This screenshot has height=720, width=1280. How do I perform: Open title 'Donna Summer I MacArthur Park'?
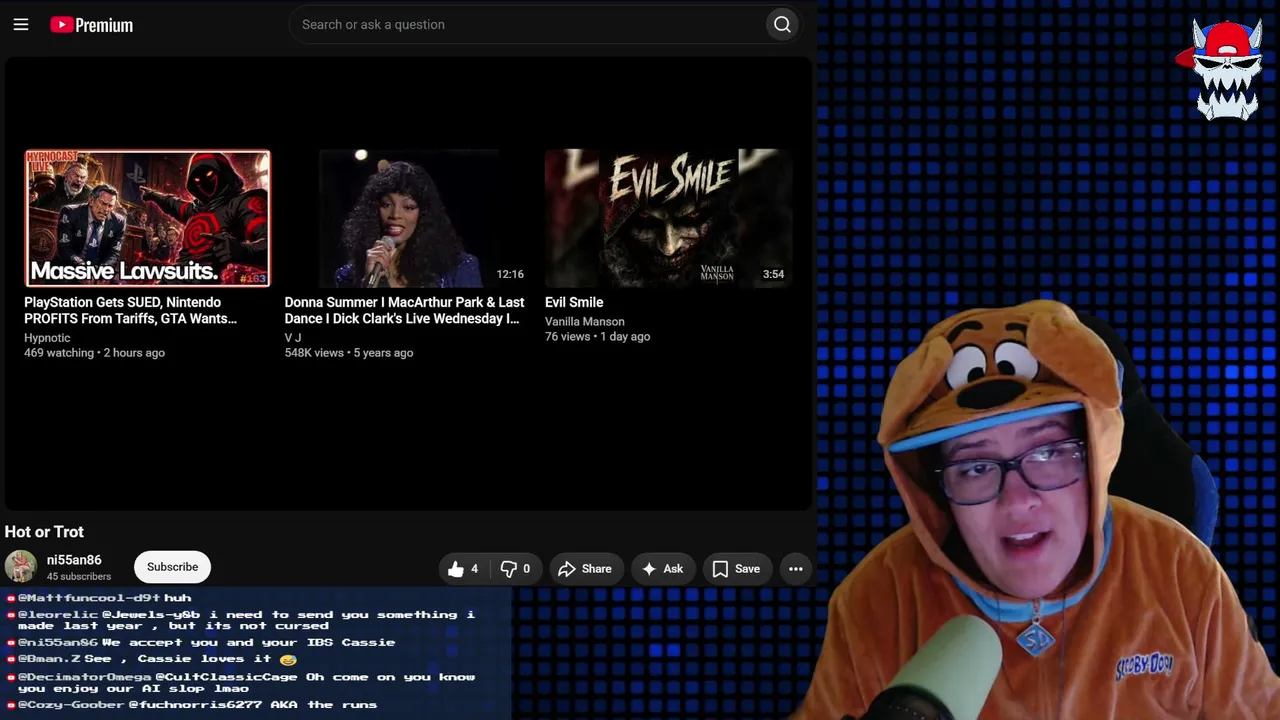(404, 310)
